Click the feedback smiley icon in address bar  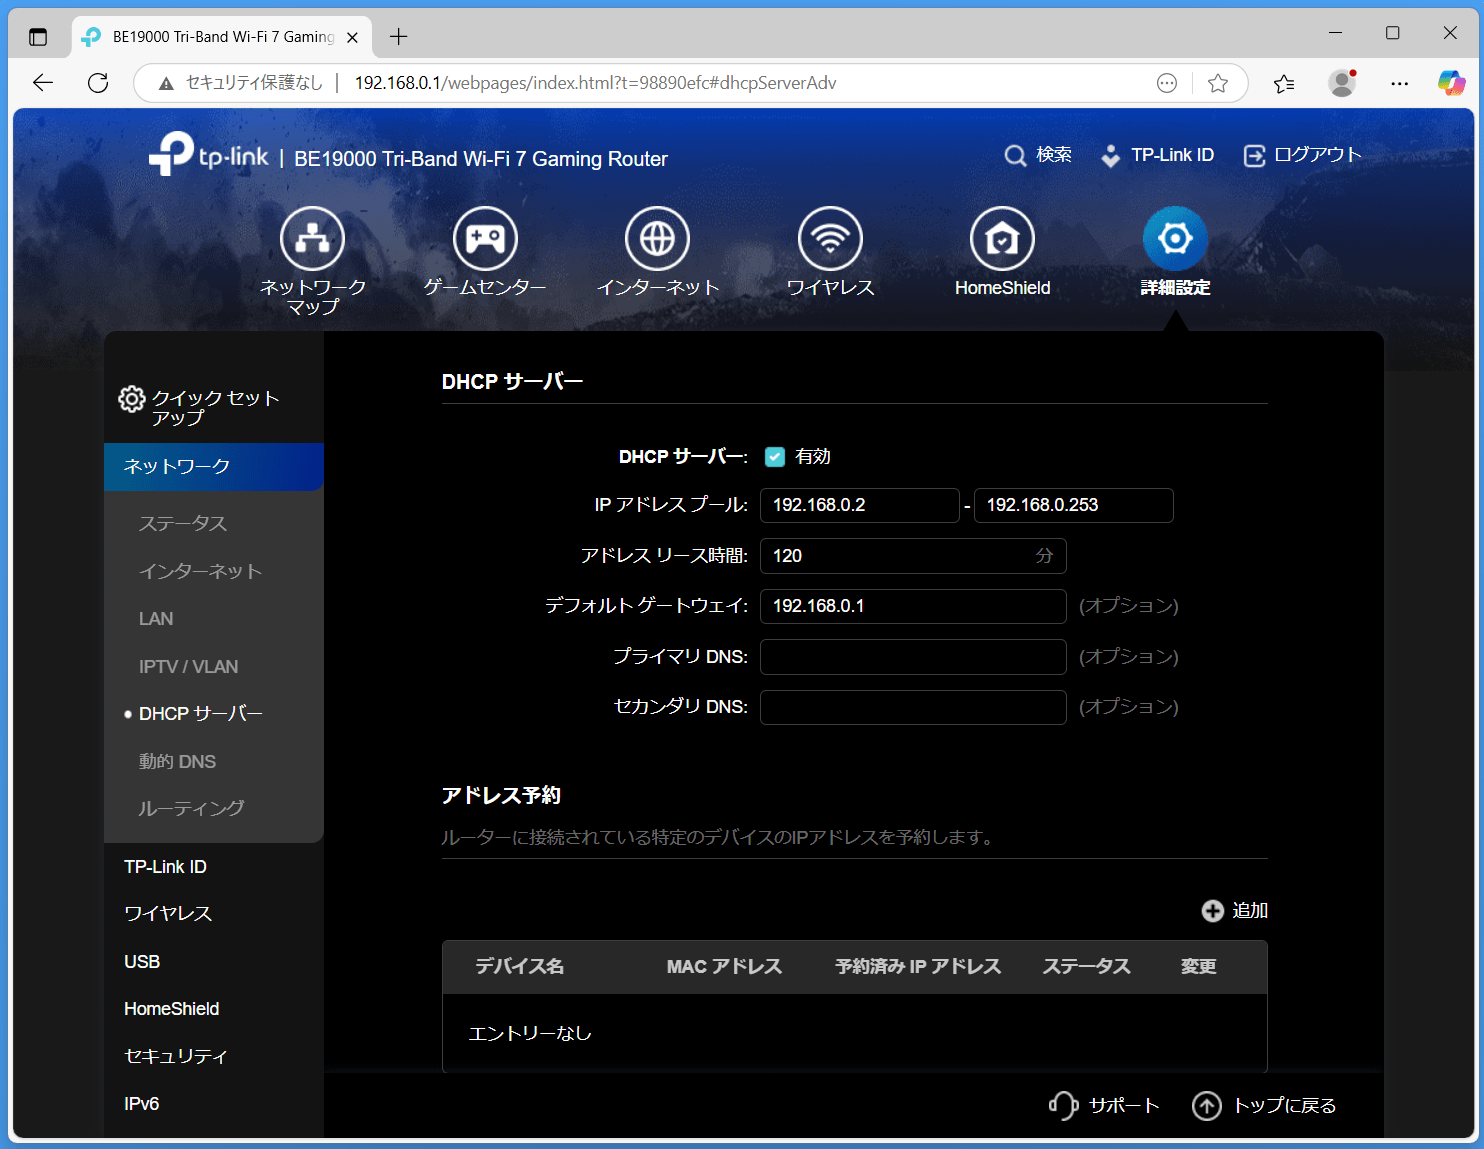(x=1167, y=83)
